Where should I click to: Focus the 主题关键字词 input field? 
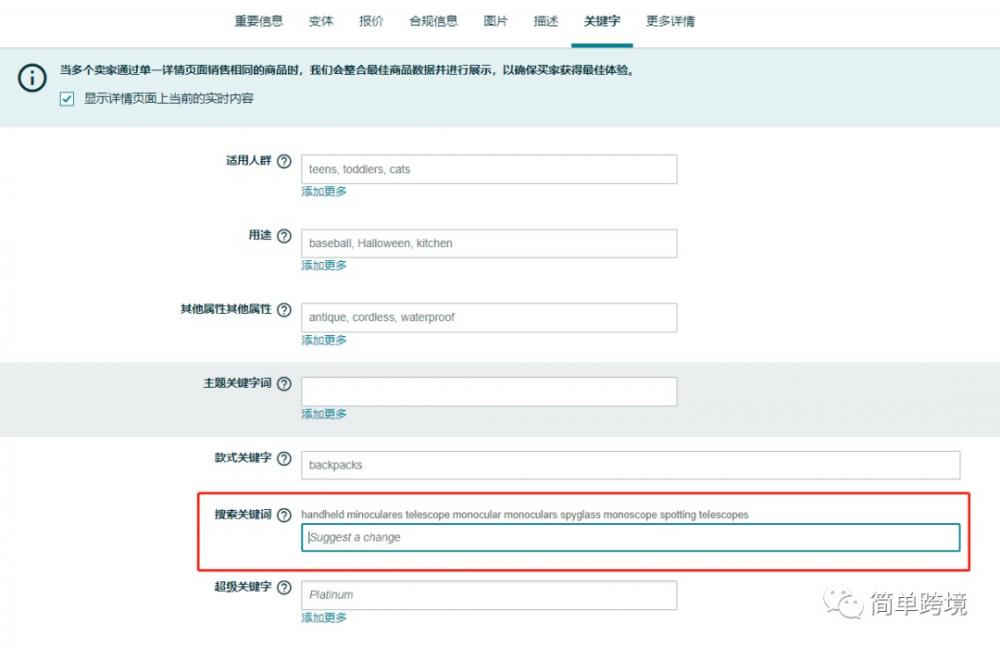pos(489,391)
